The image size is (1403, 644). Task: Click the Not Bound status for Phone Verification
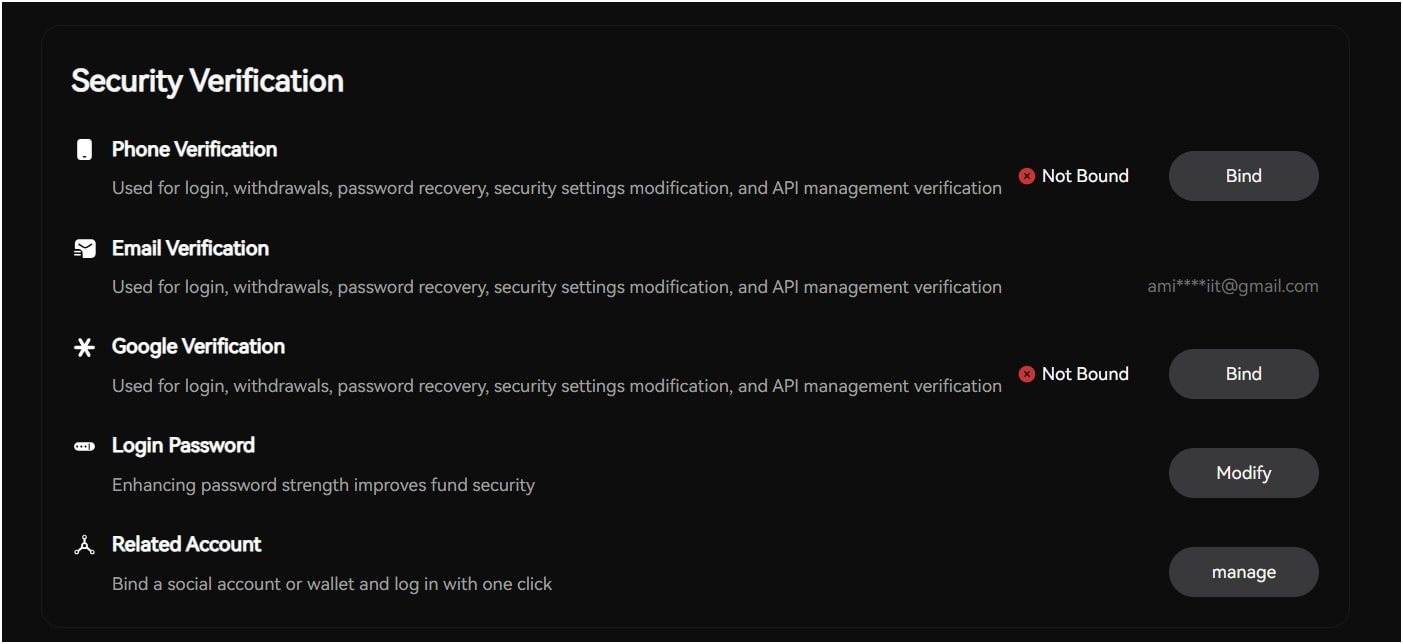pos(1084,176)
